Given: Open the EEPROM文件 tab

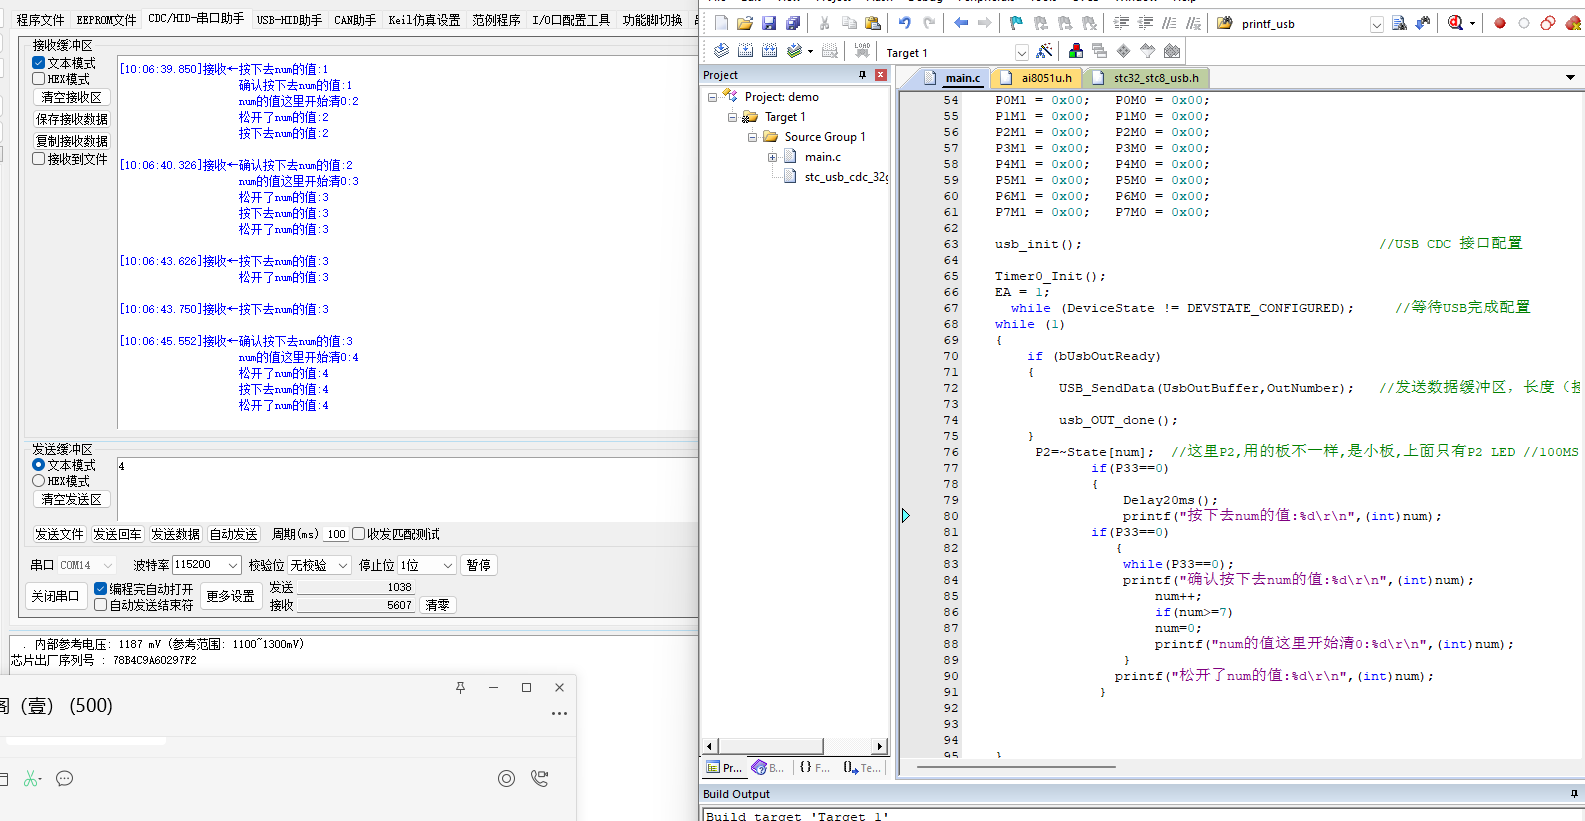Looking at the screenshot, I should pos(106,20).
